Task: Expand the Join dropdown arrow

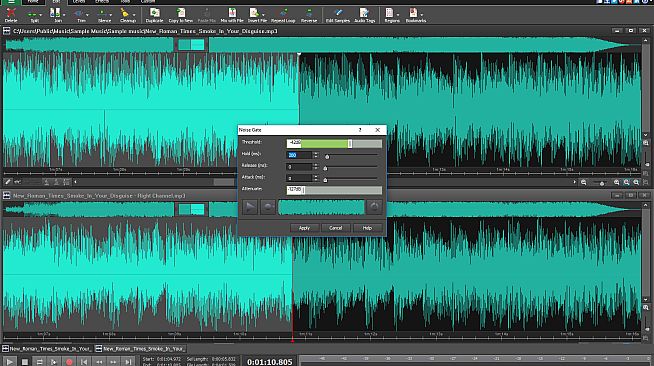Action: (64, 15)
